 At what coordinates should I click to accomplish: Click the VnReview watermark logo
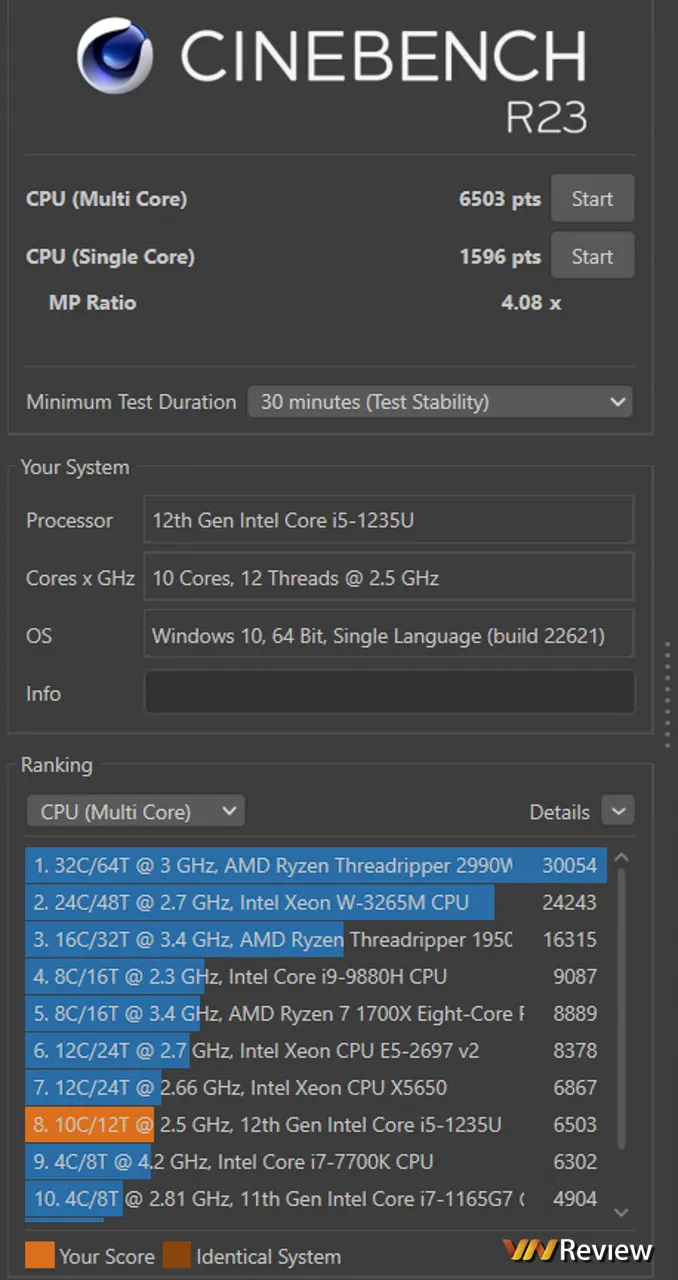point(577,1250)
